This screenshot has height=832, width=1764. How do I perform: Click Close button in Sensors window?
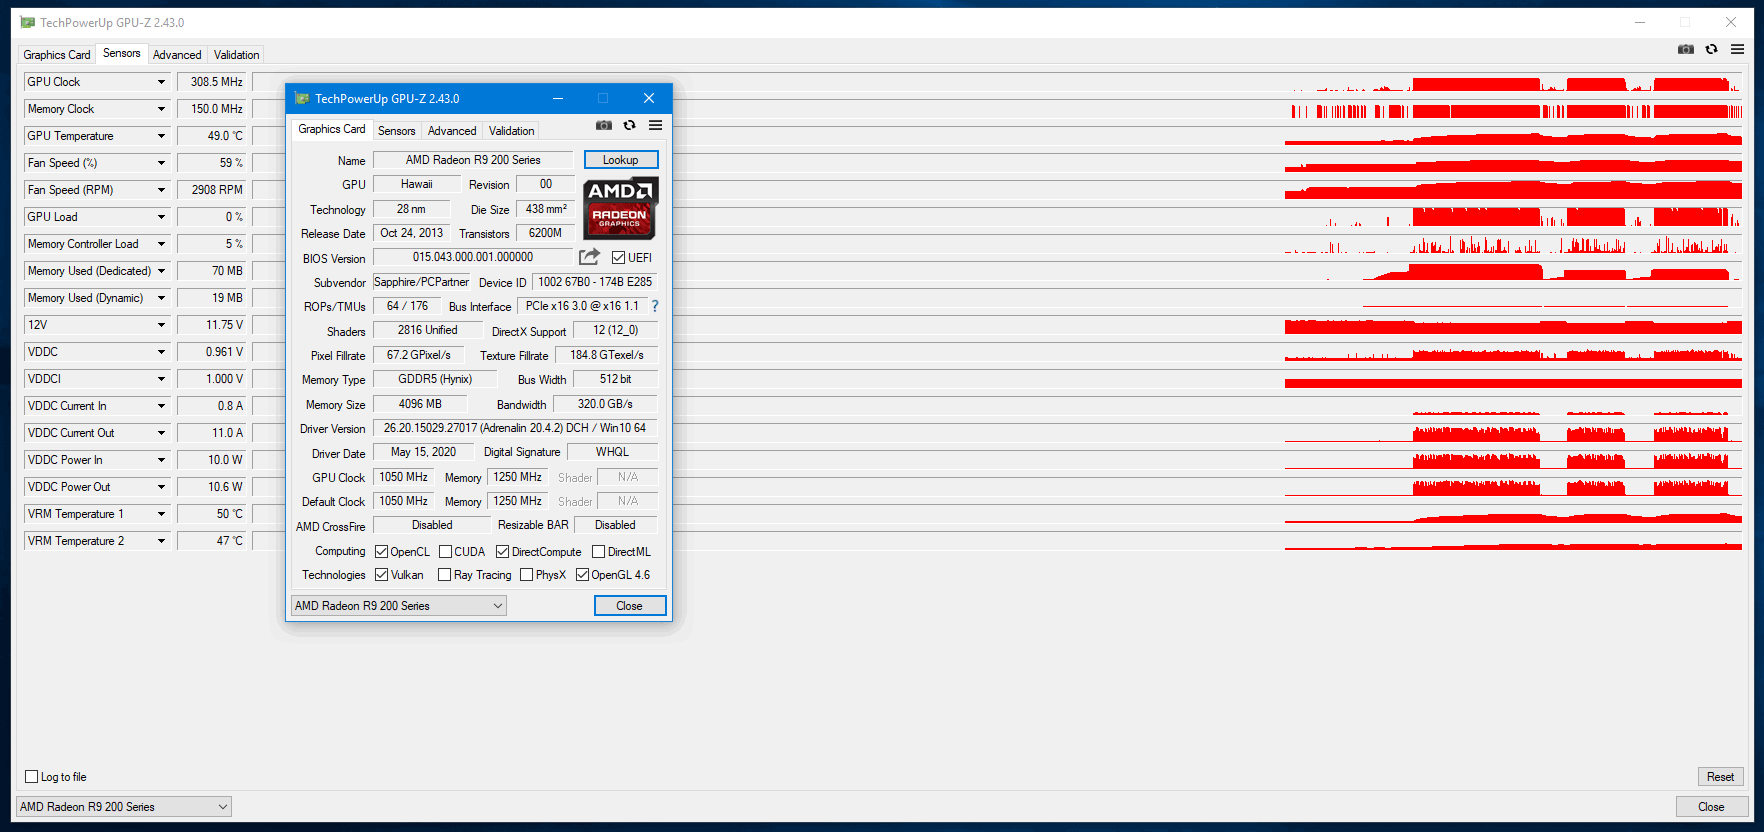pos(1711,807)
